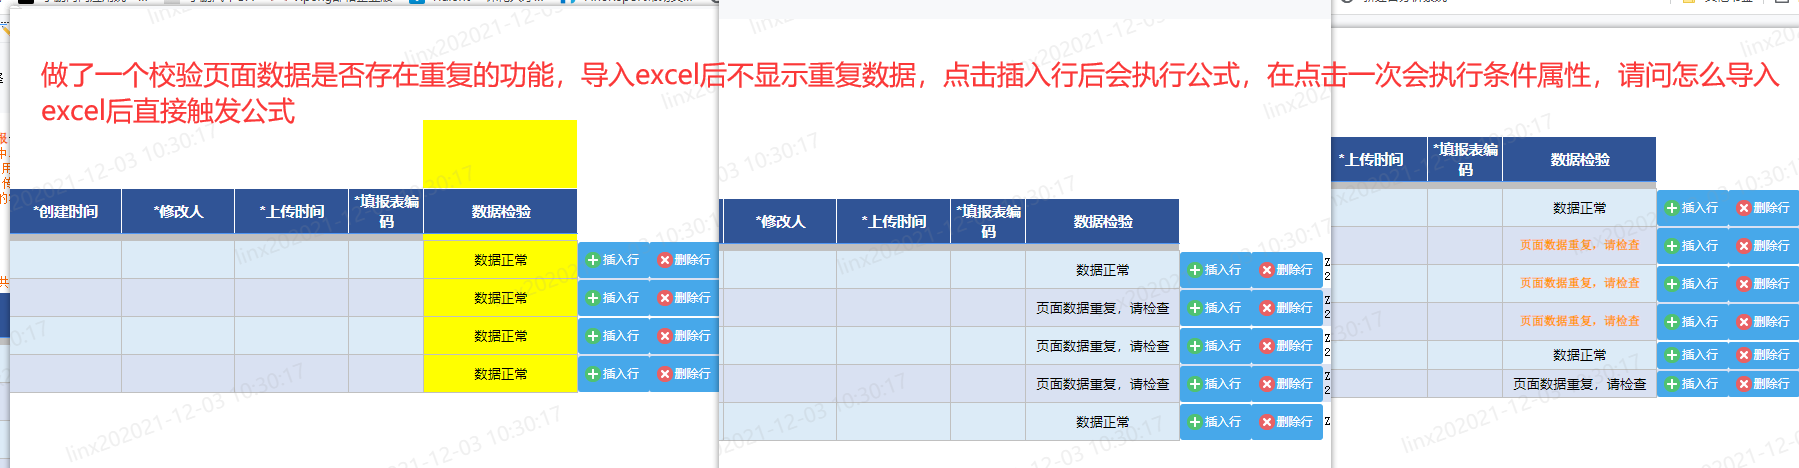Click 插入行 in first row of middle table
The image size is (1799, 468).
(1215, 270)
